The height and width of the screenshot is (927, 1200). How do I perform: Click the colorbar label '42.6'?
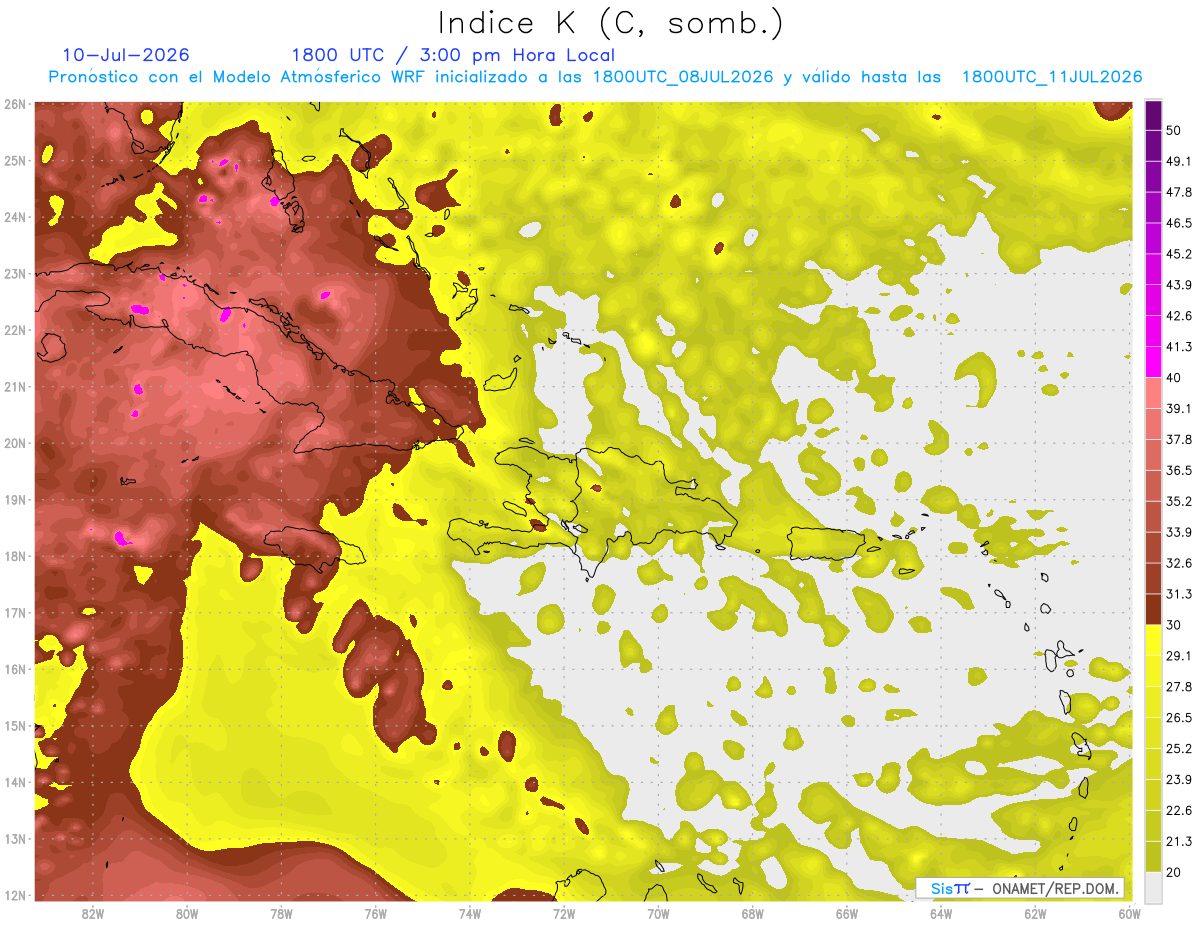(x=1178, y=316)
